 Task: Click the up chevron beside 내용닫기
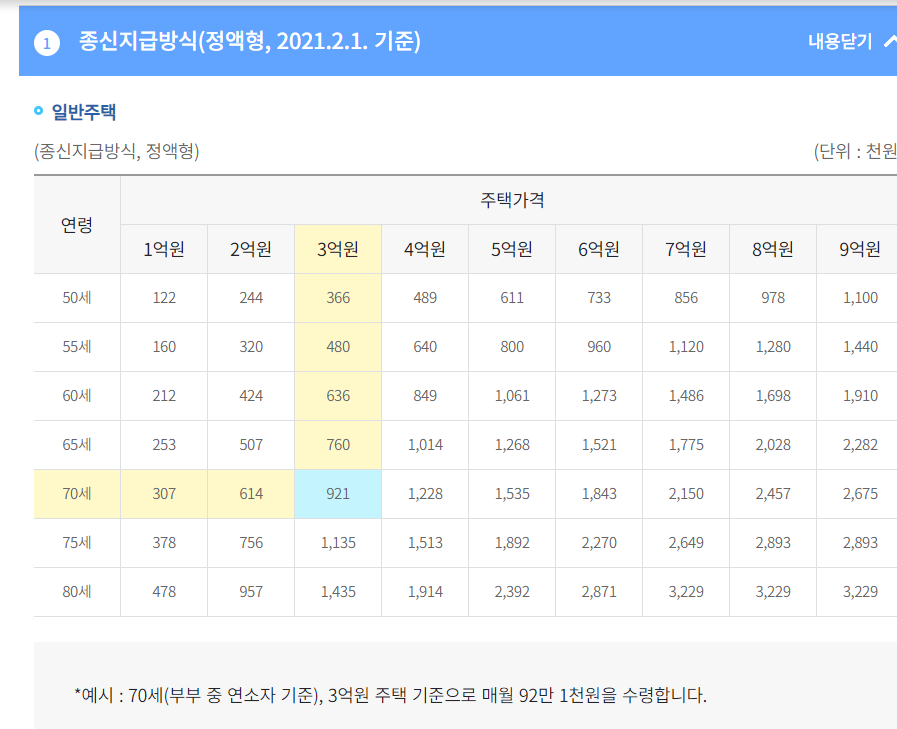[891, 41]
